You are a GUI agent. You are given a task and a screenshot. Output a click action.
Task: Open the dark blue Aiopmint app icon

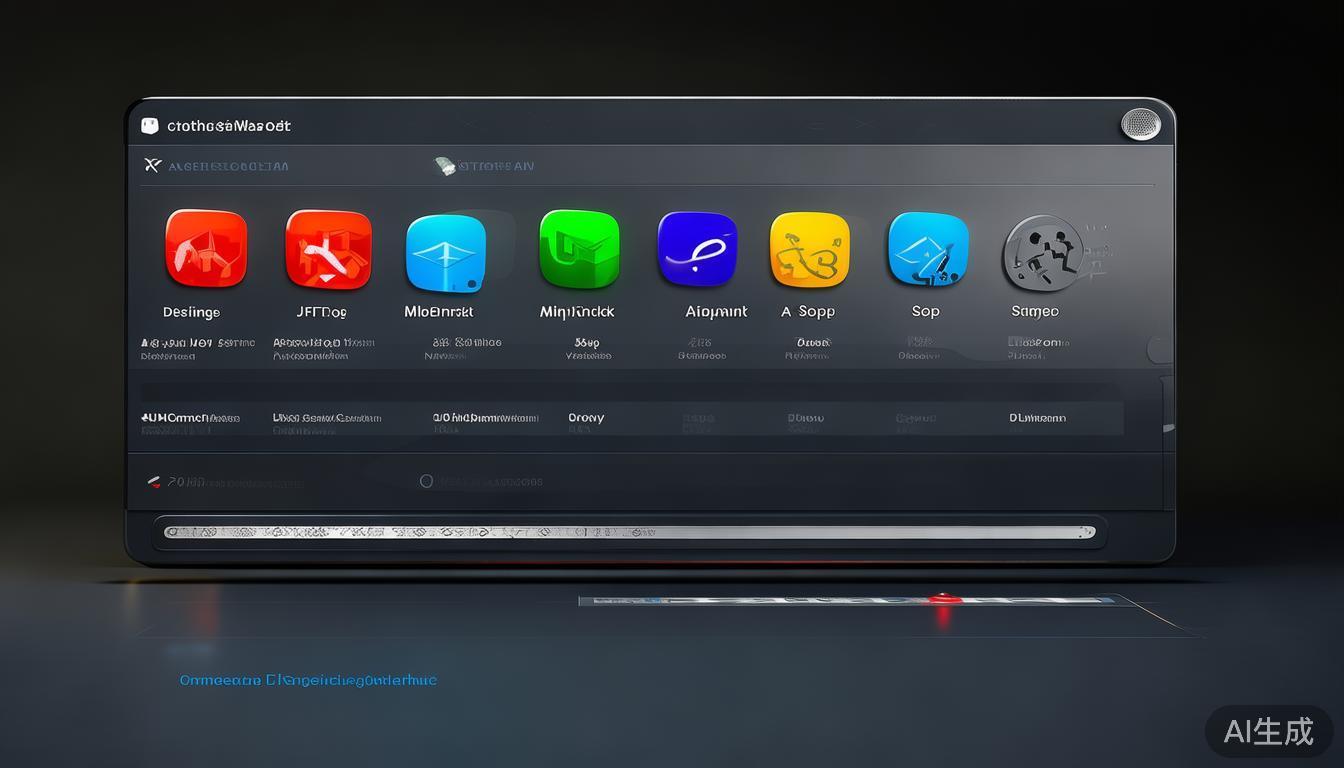point(697,249)
